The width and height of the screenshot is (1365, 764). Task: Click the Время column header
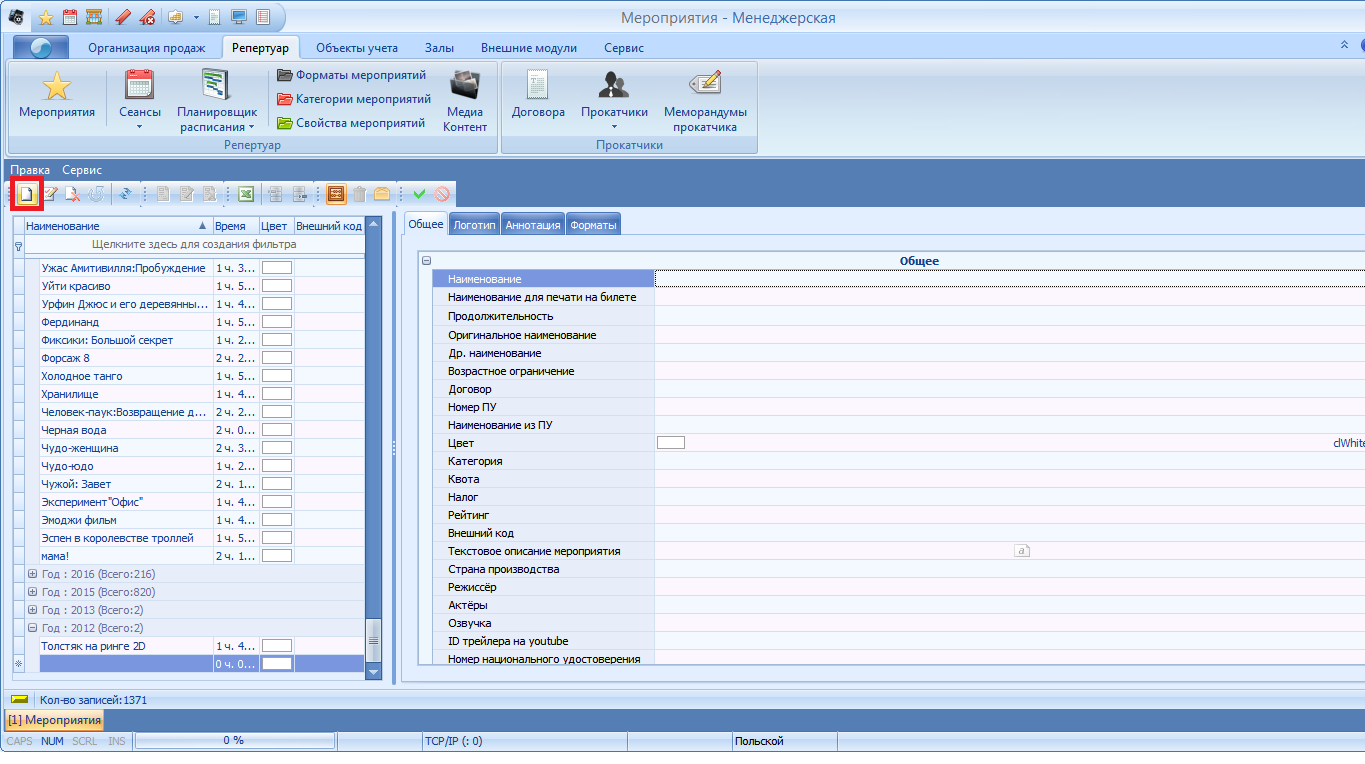point(236,226)
